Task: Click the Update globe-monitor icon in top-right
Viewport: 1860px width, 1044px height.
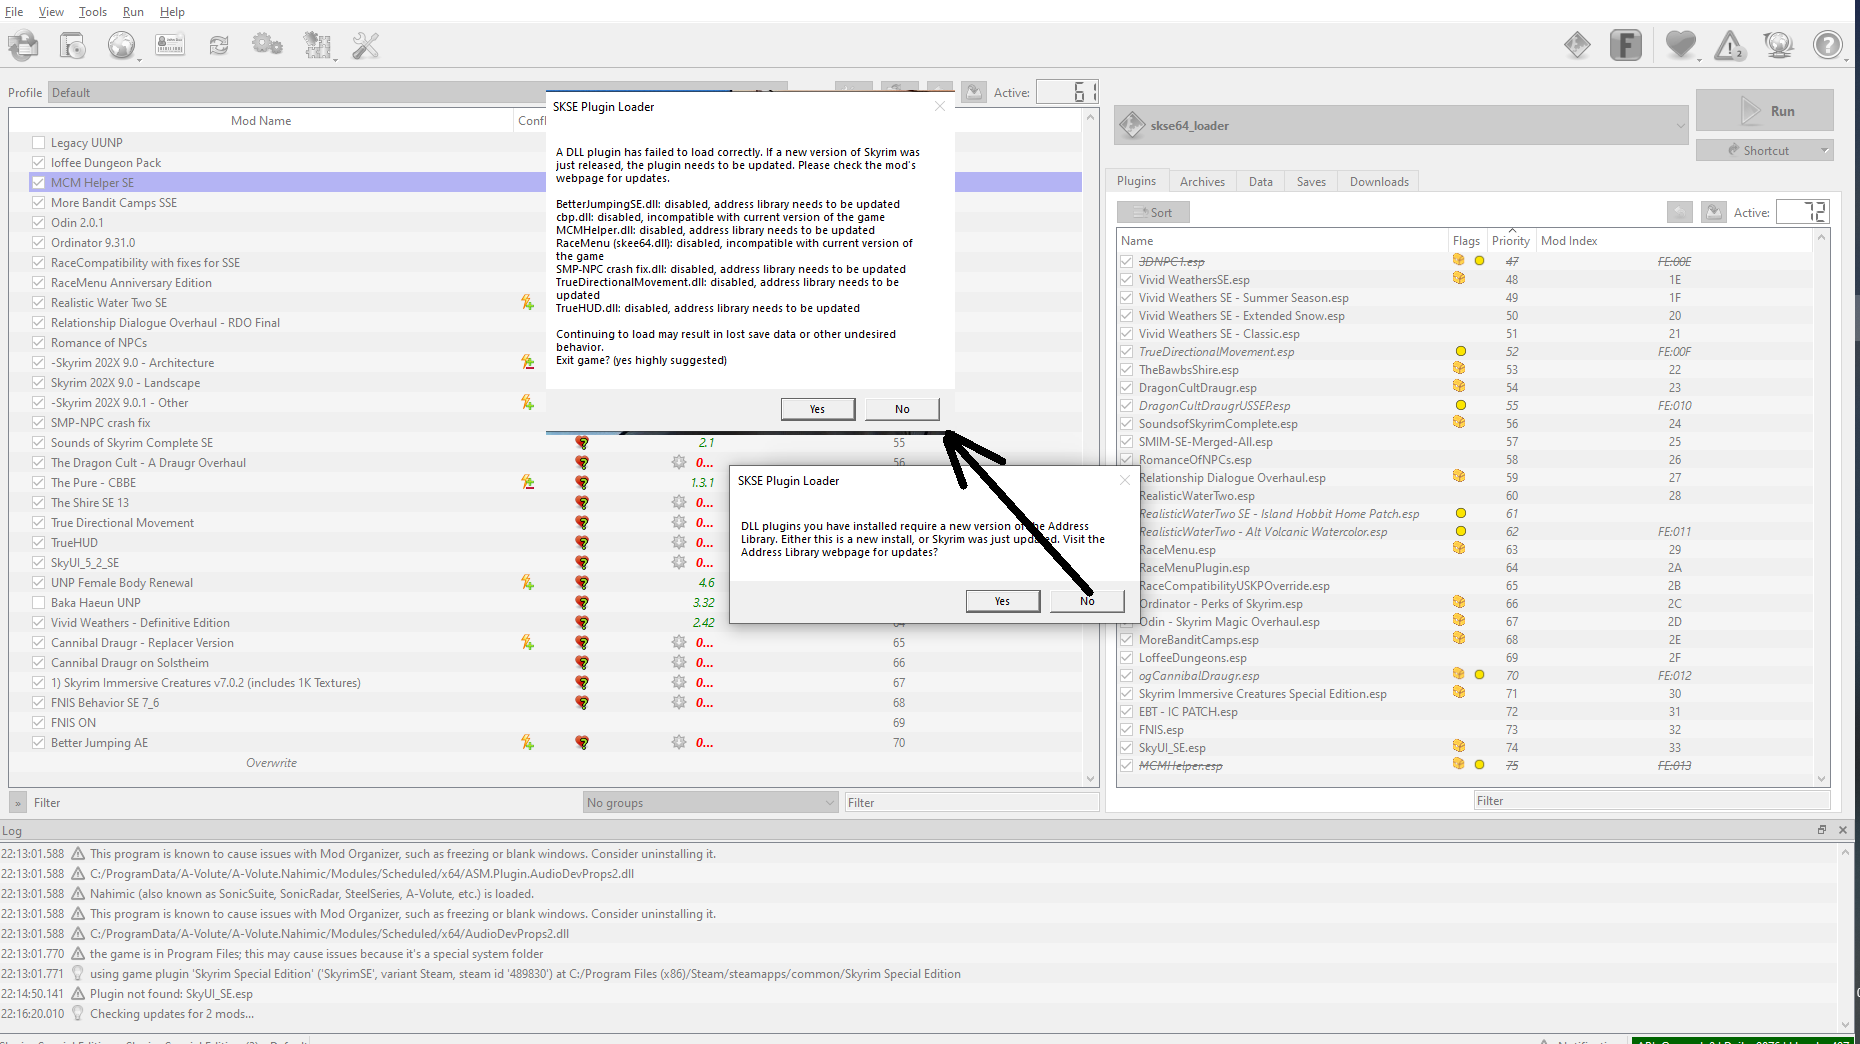Action: (x=1779, y=45)
